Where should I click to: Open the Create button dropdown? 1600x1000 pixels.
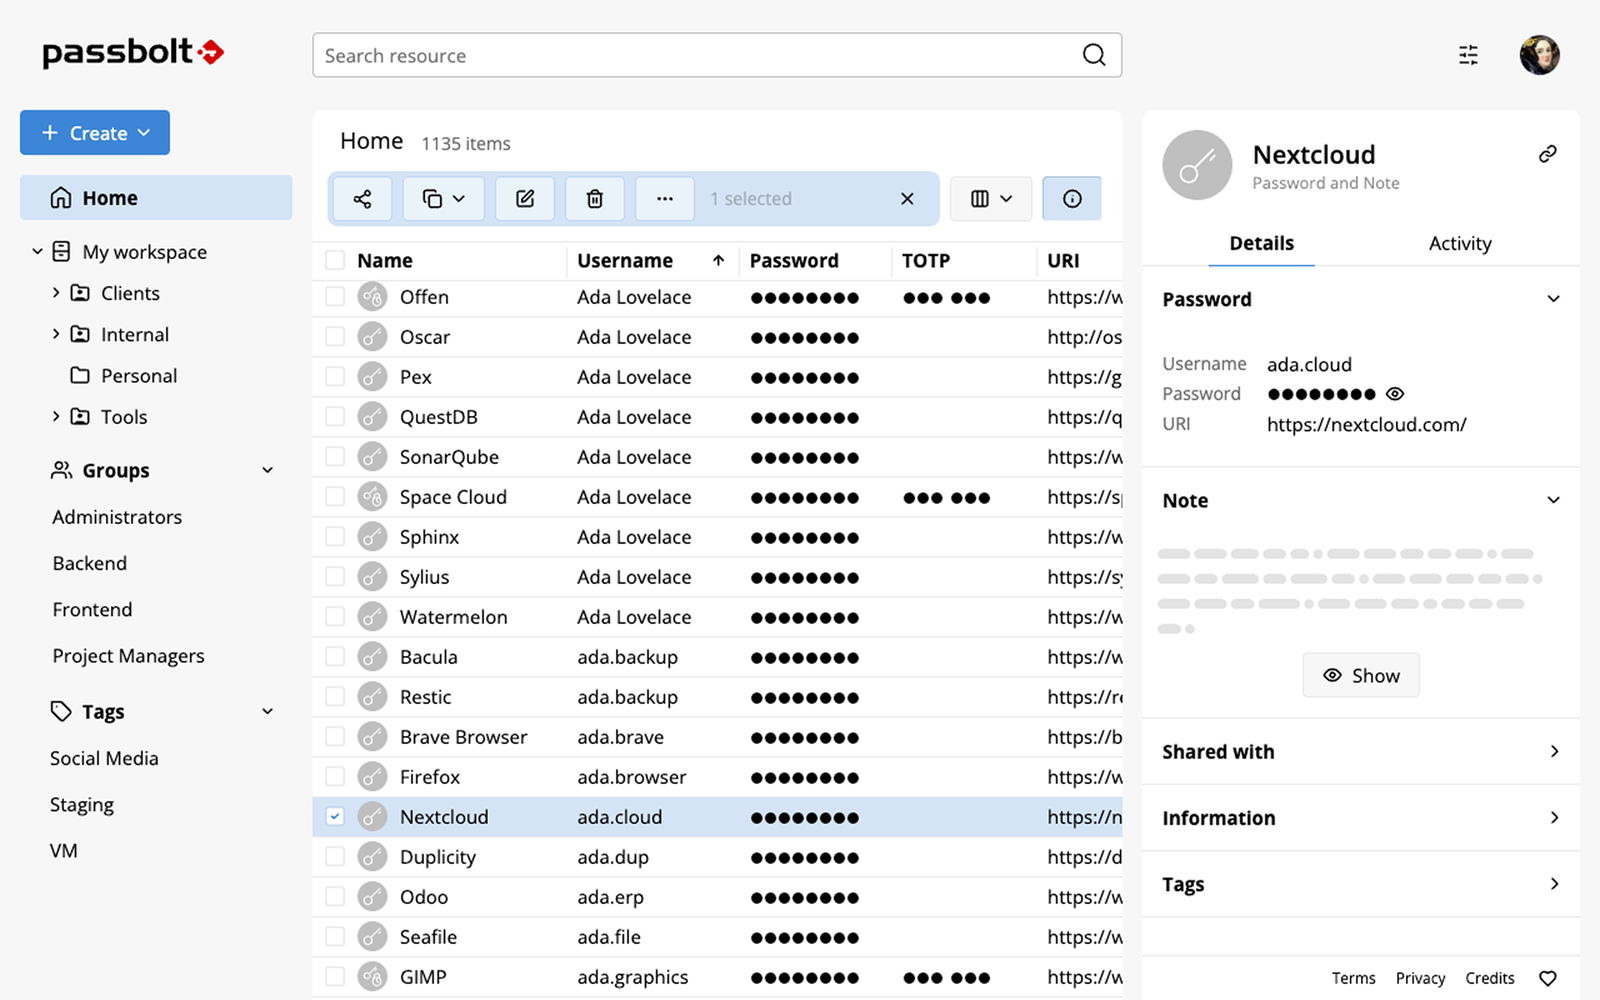[95, 133]
